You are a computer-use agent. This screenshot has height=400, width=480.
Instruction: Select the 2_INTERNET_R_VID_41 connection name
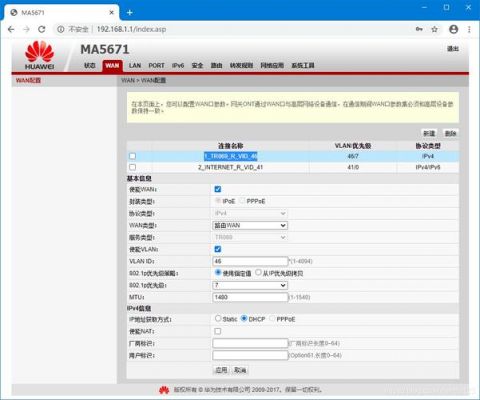click(231, 167)
